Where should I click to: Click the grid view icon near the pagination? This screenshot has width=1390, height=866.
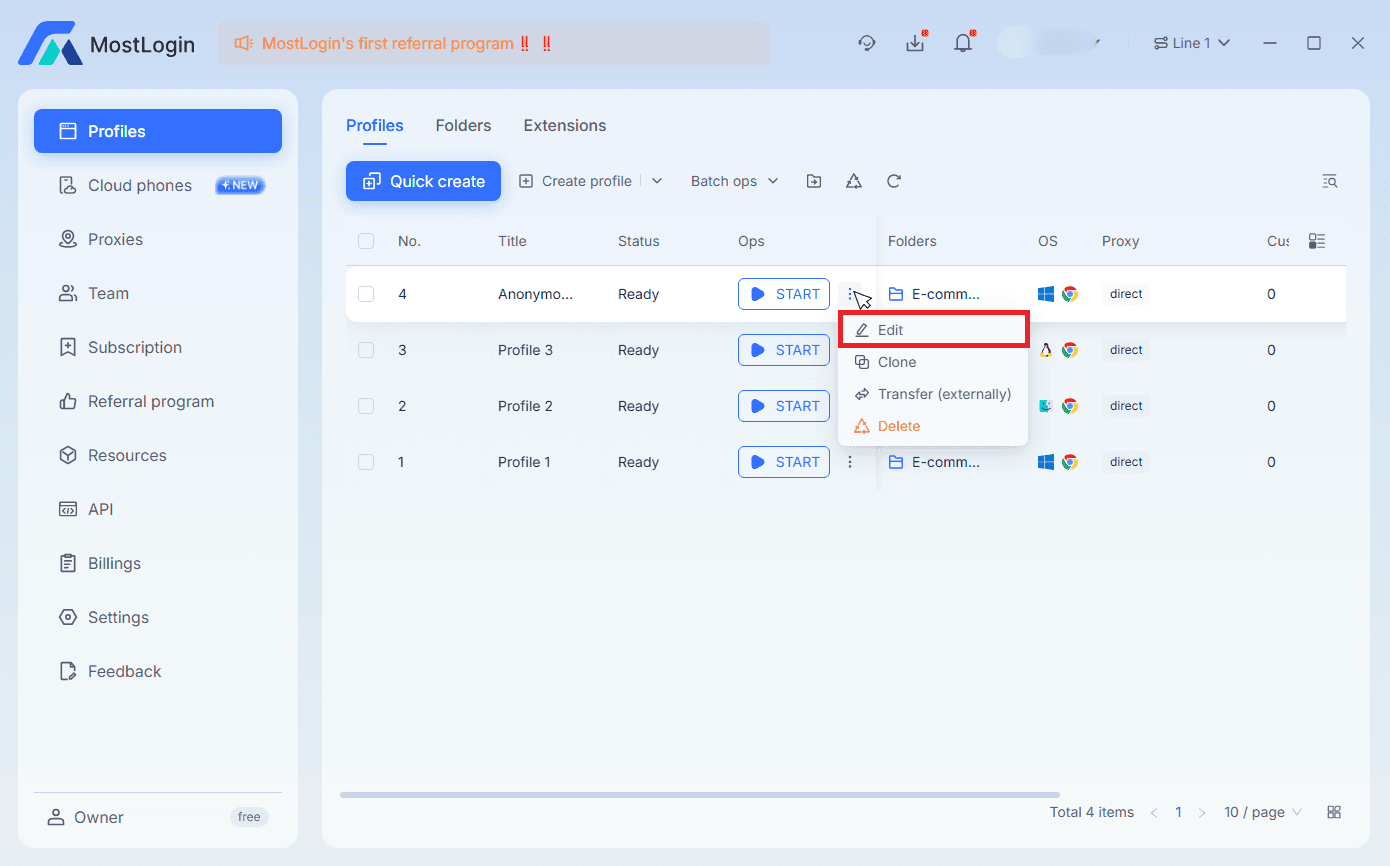pyautogui.click(x=1334, y=812)
